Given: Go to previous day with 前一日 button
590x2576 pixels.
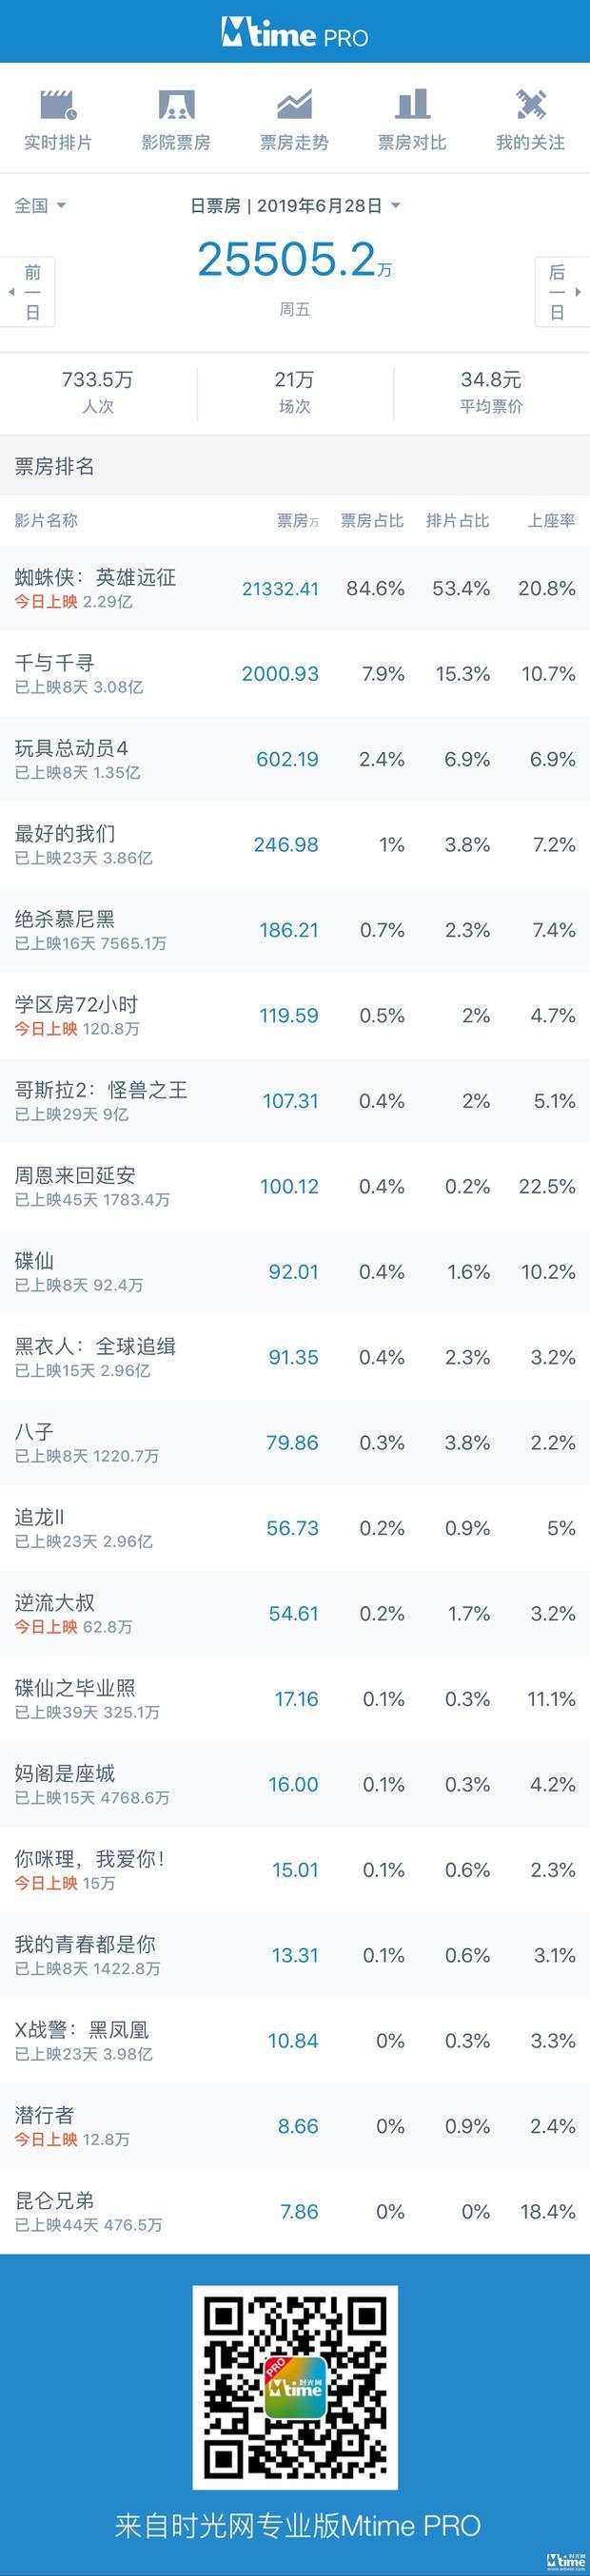Looking at the screenshot, I should coord(28,292).
